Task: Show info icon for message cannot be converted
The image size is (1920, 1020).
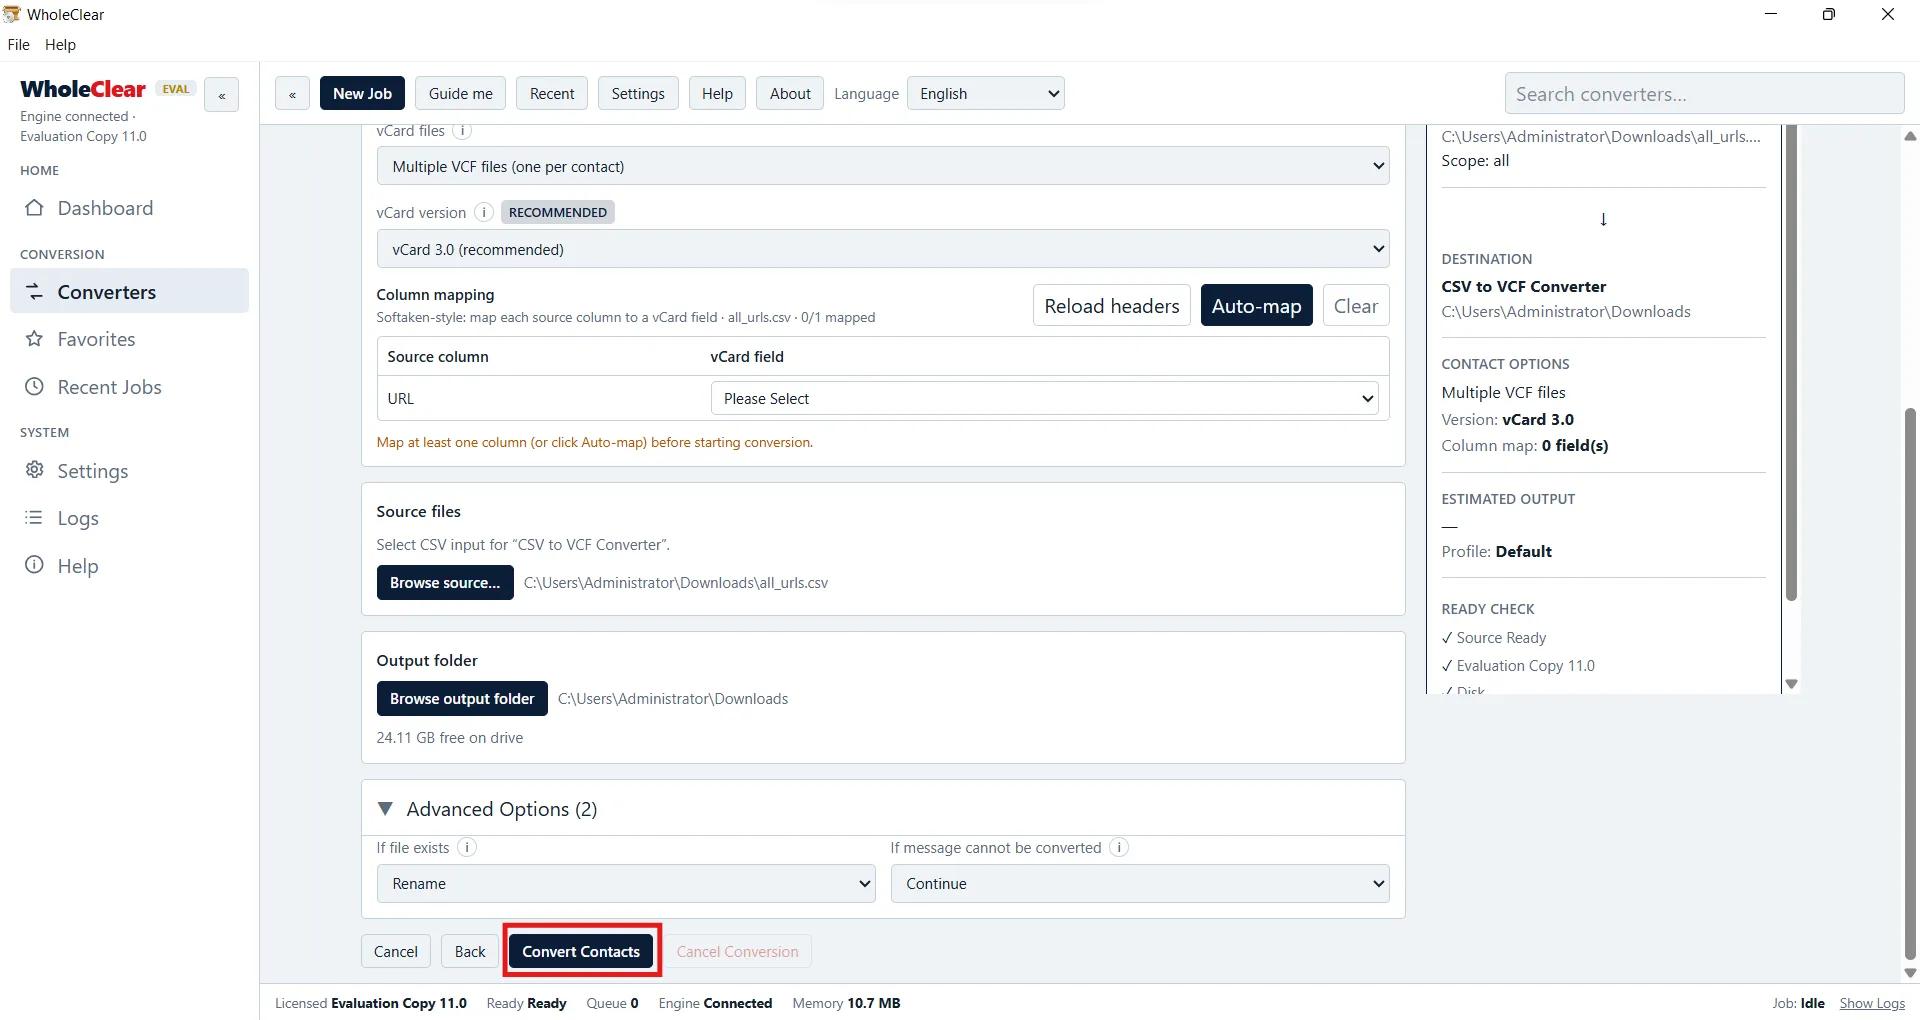Action: coord(1119,847)
